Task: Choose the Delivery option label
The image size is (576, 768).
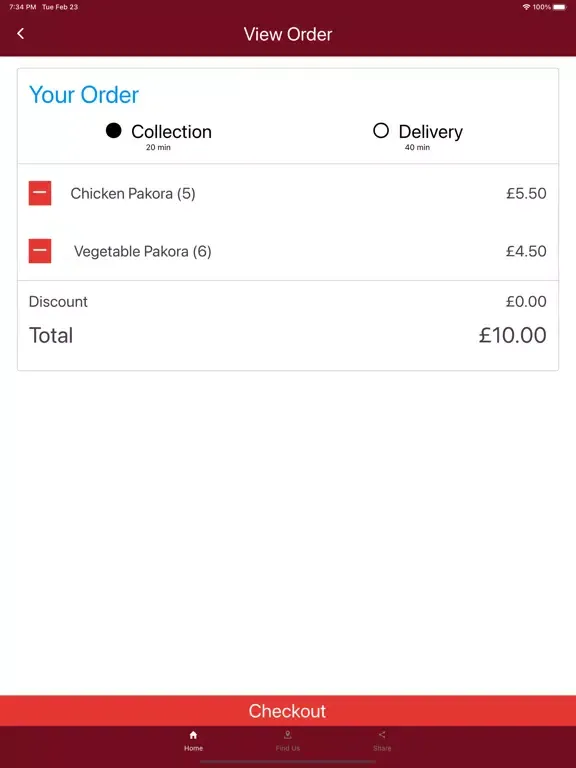Action: (431, 132)
